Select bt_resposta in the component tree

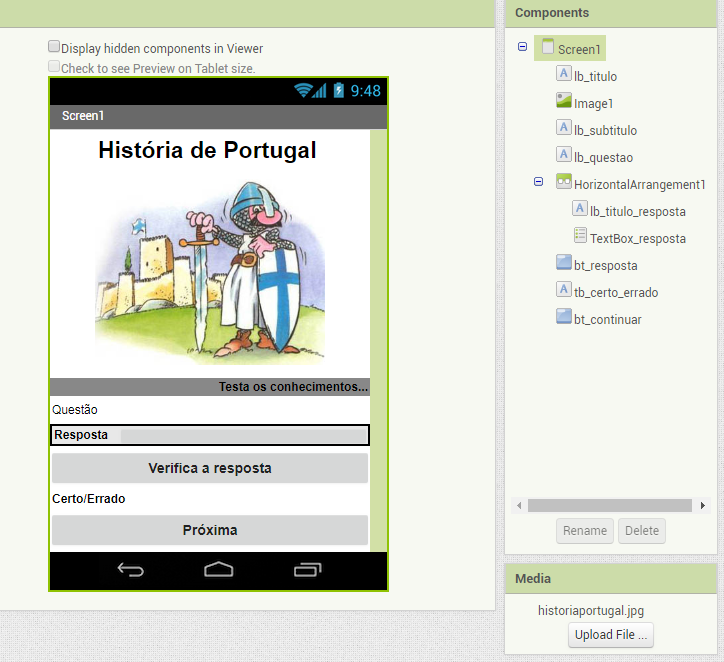(605, 265)
